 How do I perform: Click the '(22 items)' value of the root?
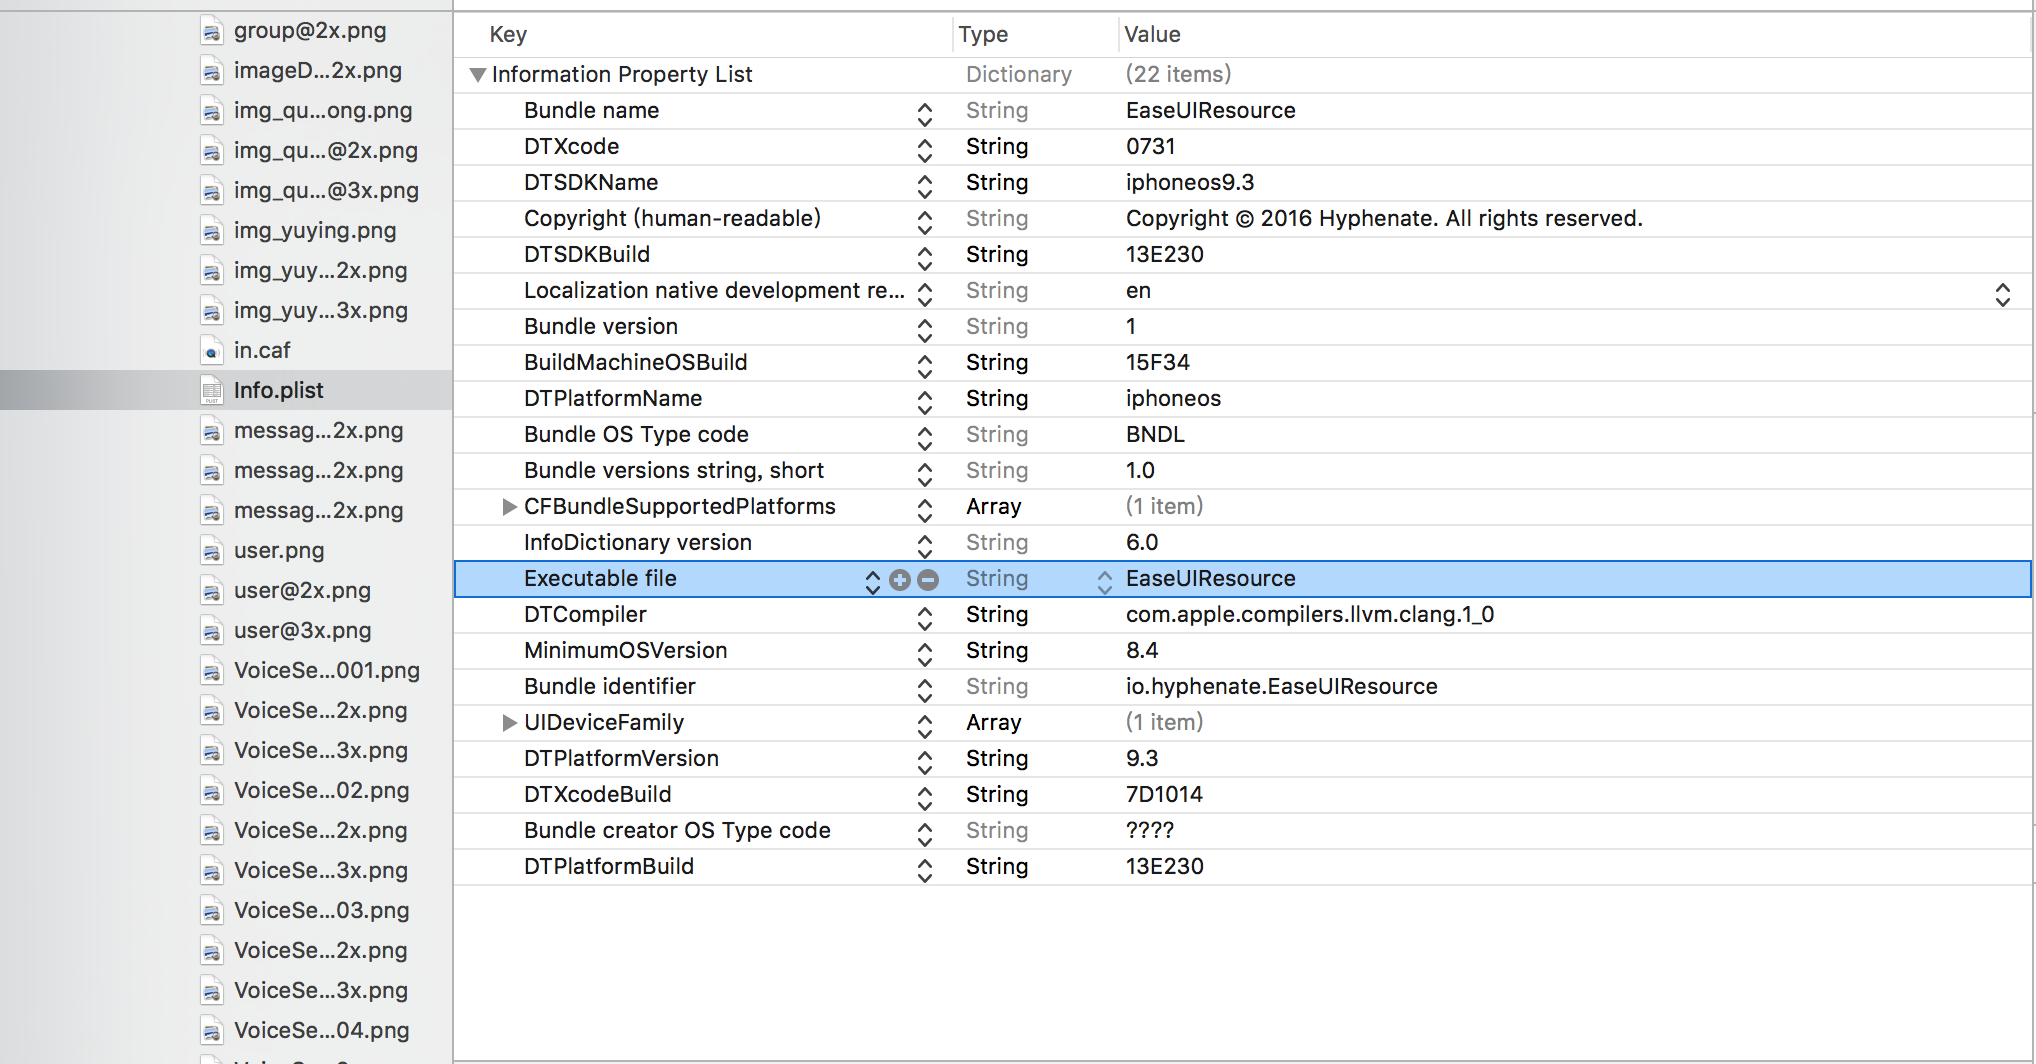(1178, 74)
